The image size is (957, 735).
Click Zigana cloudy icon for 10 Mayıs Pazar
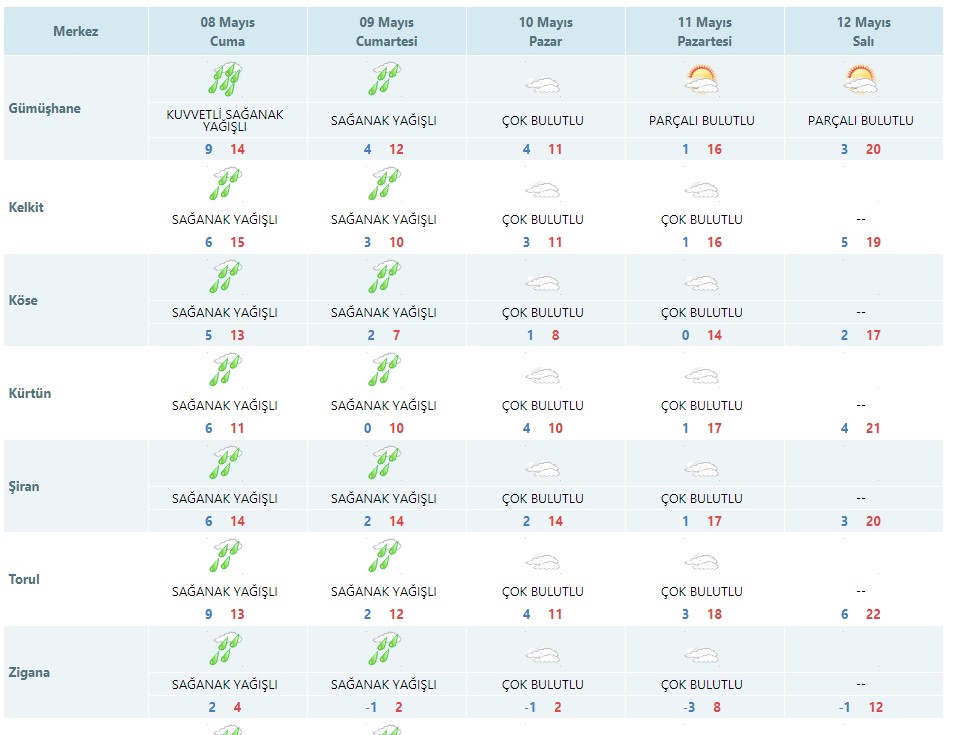click(x=543, y=655)
